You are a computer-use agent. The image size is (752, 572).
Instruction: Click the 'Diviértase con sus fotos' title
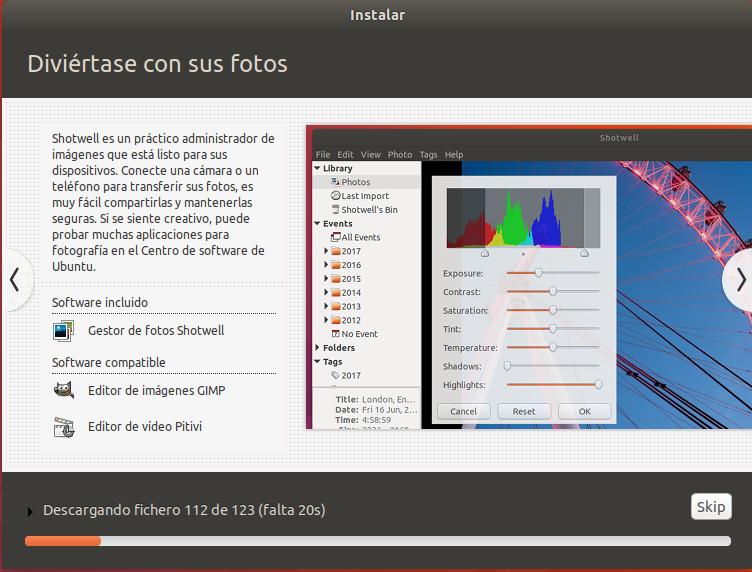click(157, 64)
